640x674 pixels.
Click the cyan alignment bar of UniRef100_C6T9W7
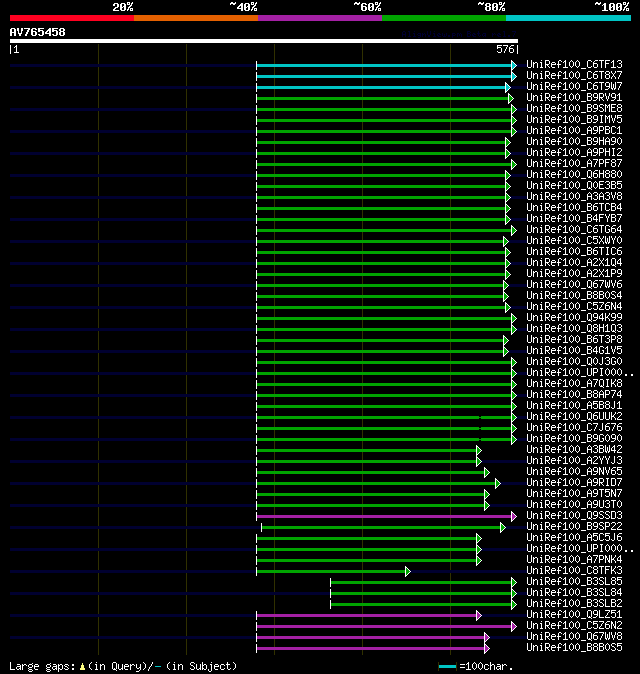[x=381, y=88]
